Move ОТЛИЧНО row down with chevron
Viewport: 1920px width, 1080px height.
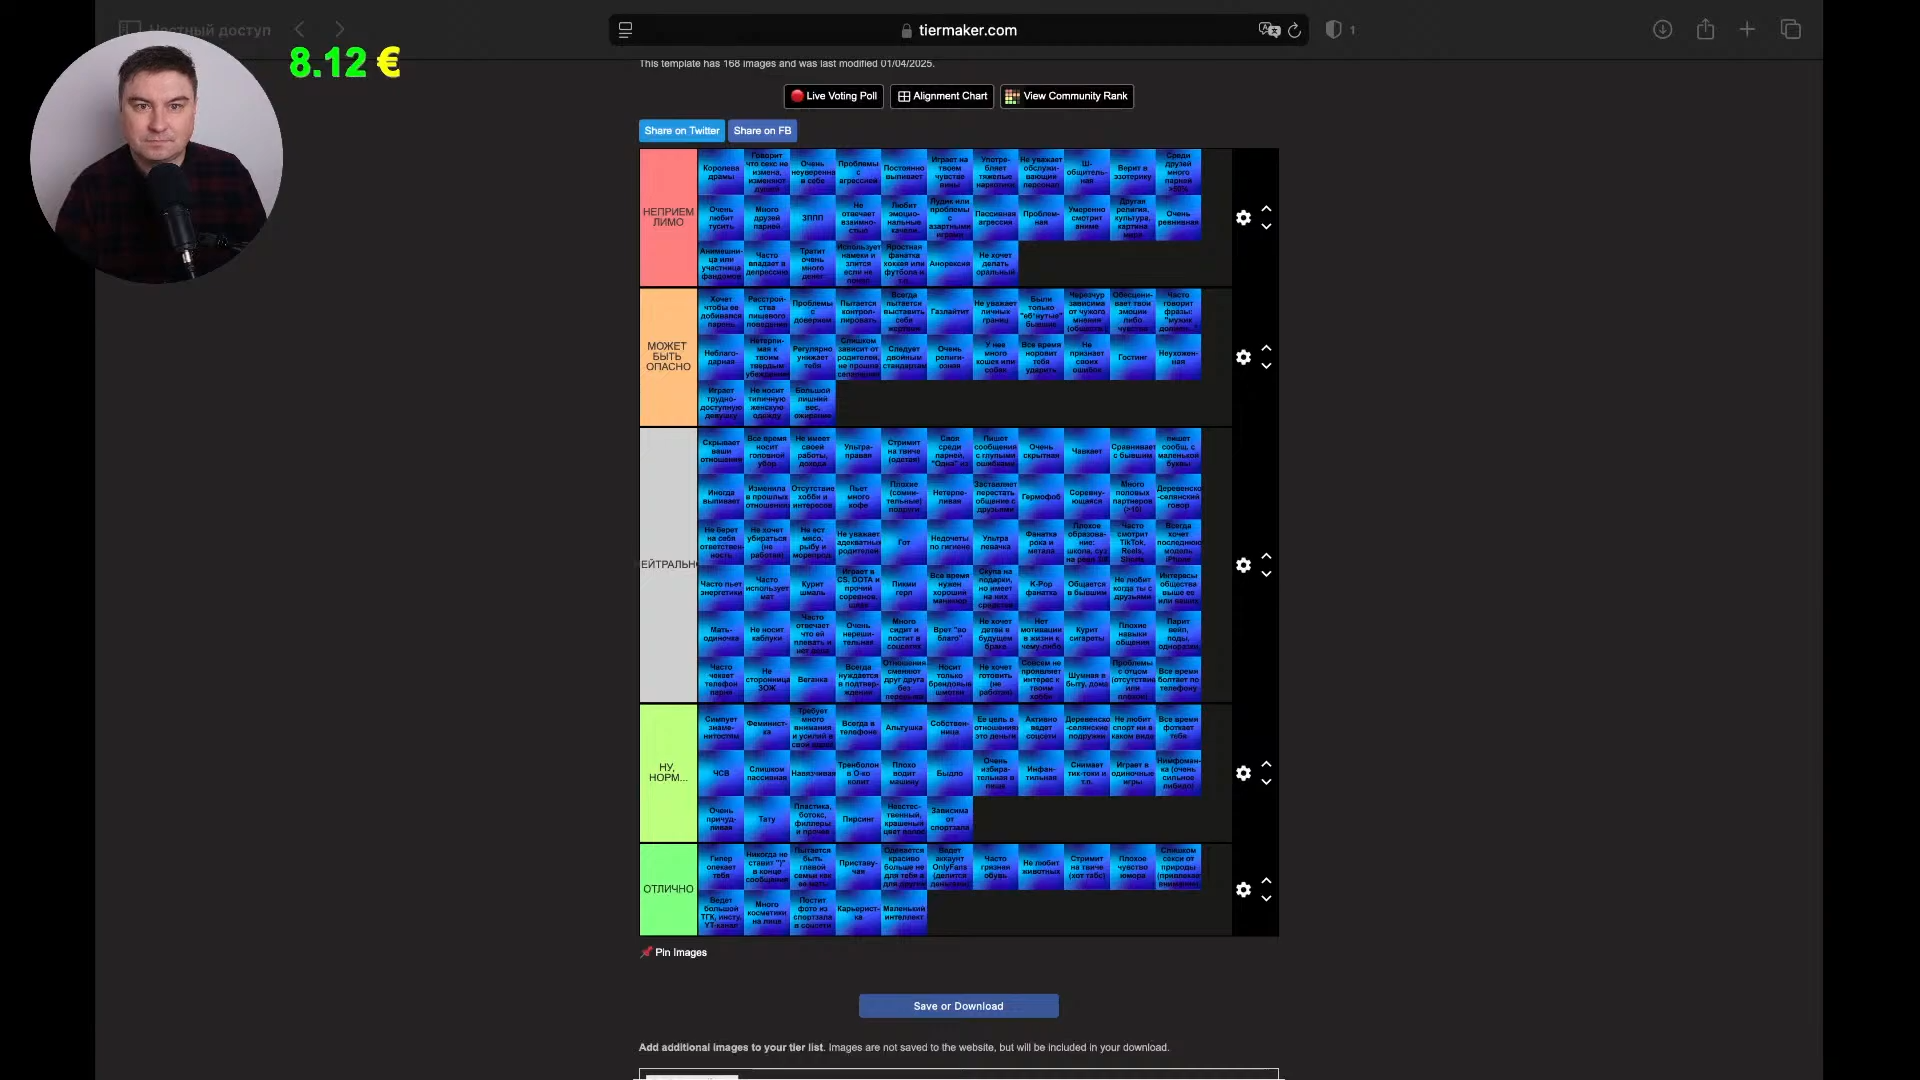[x=1267, y=899]
